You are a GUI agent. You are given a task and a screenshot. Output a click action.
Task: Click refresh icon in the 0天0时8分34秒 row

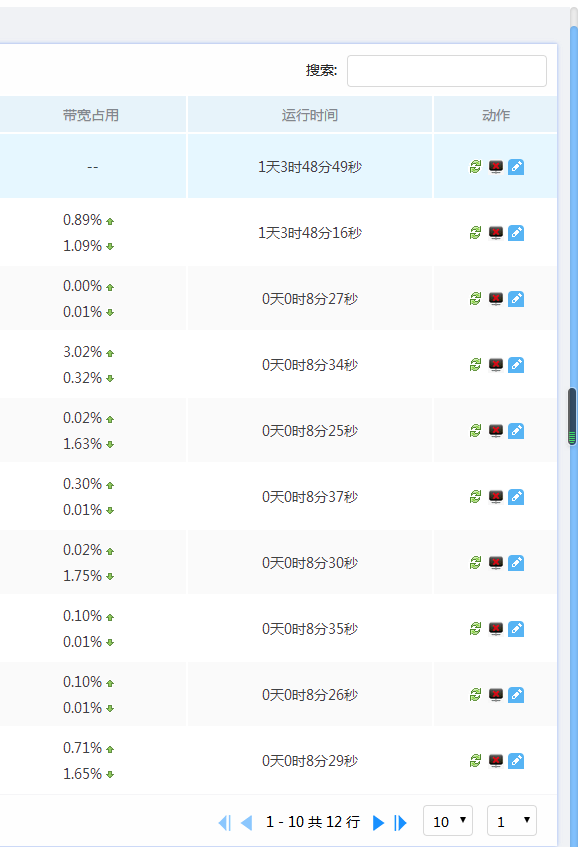pos(475,365)
